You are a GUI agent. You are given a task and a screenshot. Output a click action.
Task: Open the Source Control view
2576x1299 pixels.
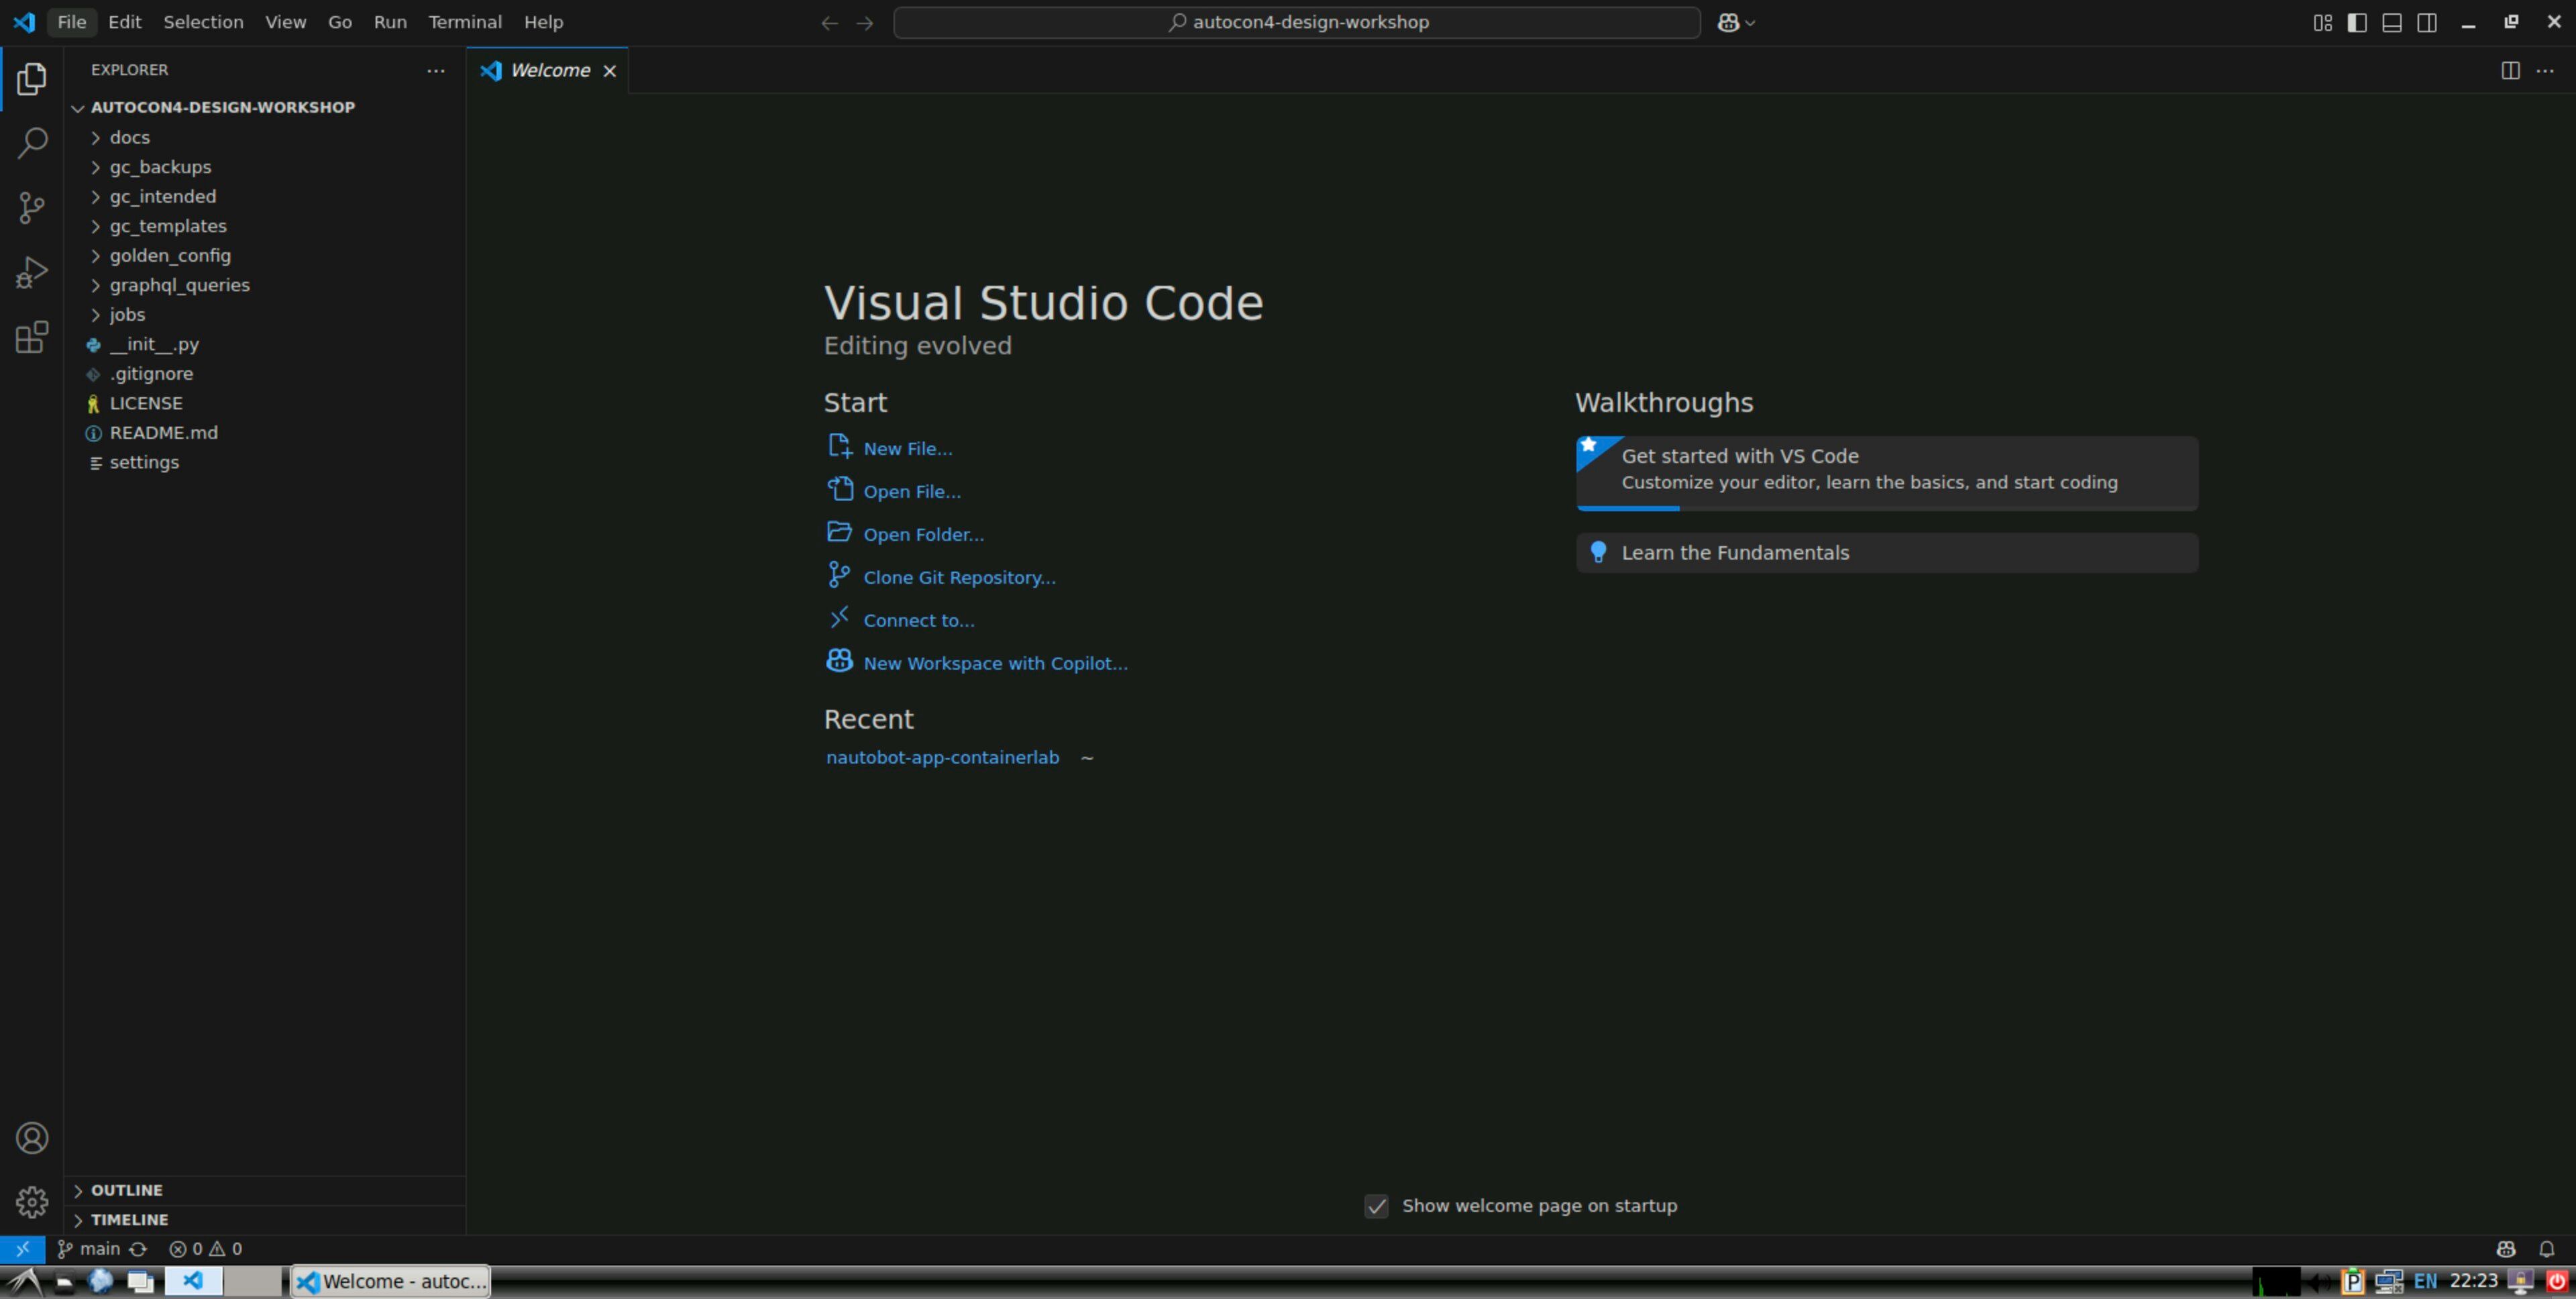point(32,208)
